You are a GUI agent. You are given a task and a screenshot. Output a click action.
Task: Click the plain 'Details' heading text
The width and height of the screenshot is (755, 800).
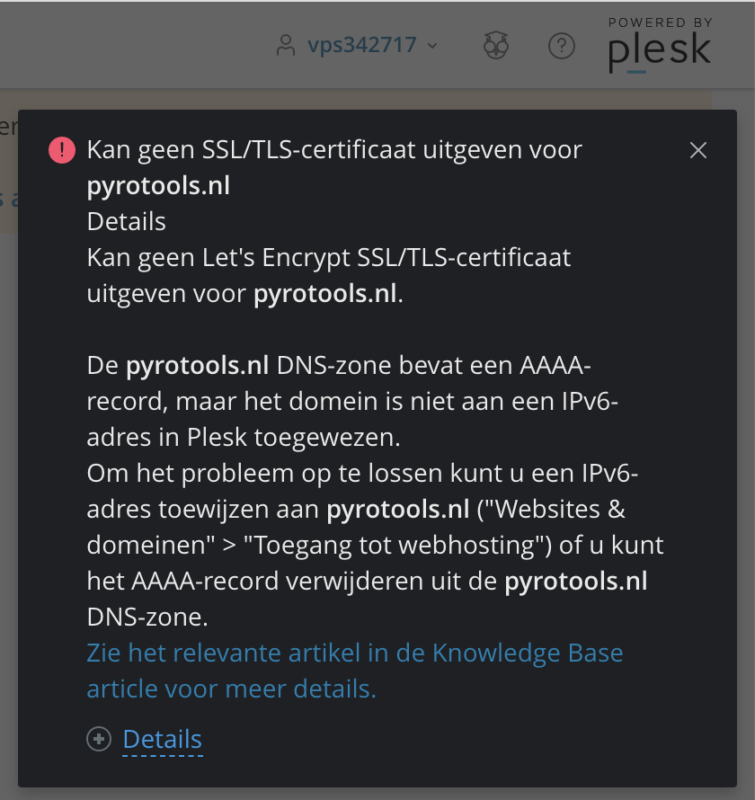pyautogui.click(x=126, y=221)
